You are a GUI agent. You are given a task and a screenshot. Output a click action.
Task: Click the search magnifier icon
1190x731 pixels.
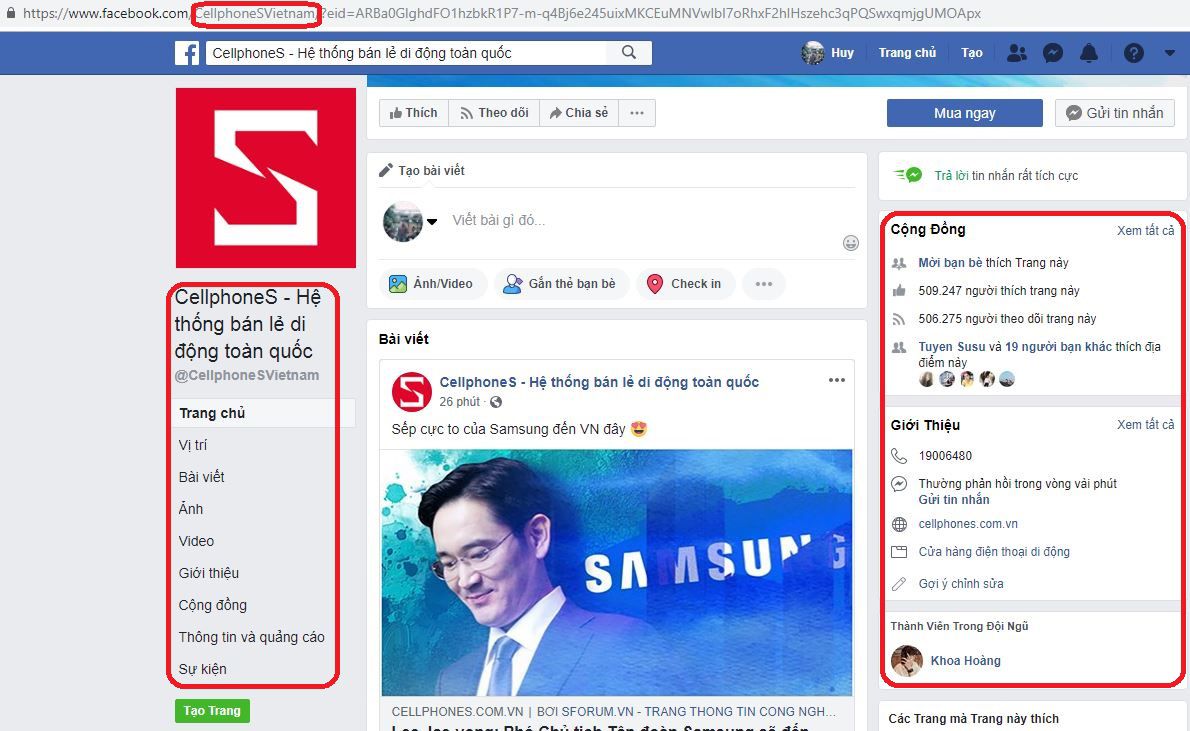[x=628, y=52]
